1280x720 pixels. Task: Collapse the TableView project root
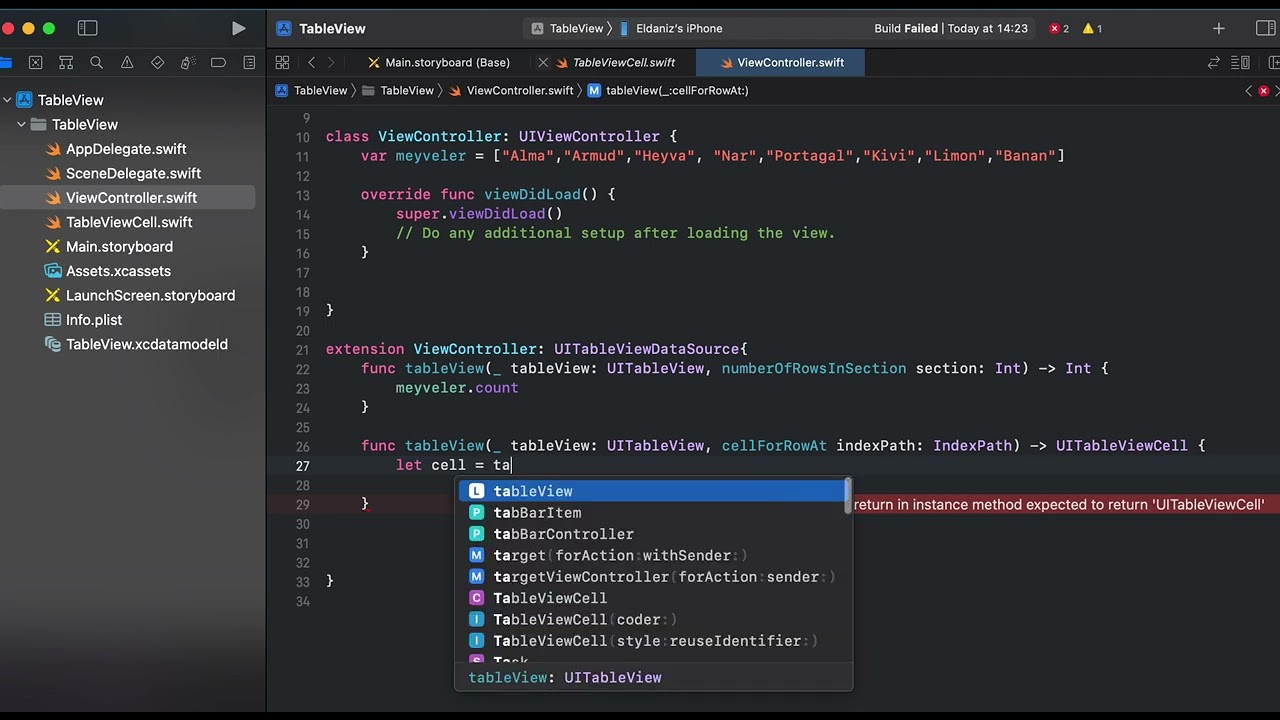7,100
